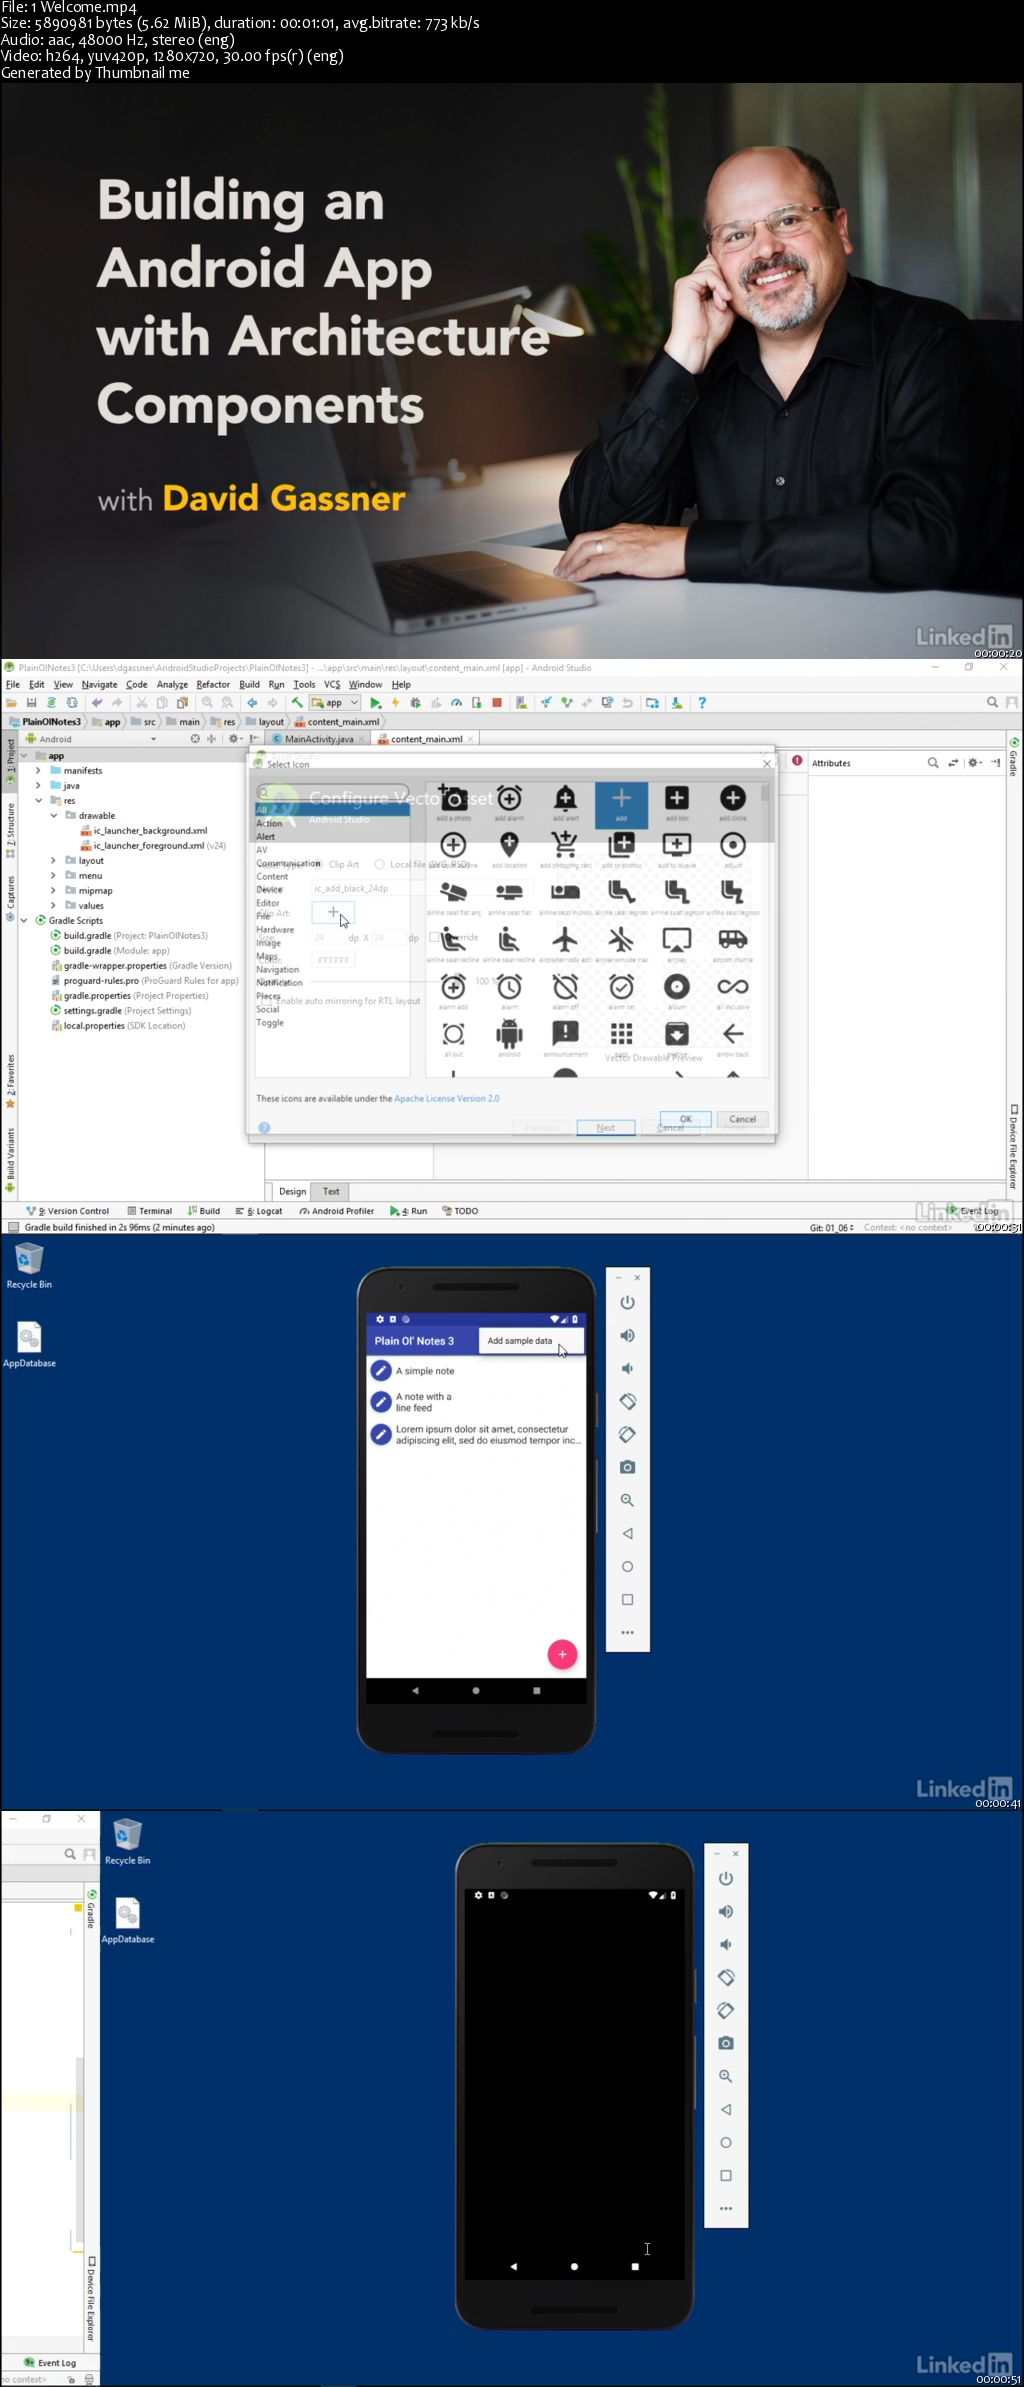The height and width of the screenshot is (2387, 1024).
Task: Open the app run configuration dropdown
Action: click(x=335, y=703)
